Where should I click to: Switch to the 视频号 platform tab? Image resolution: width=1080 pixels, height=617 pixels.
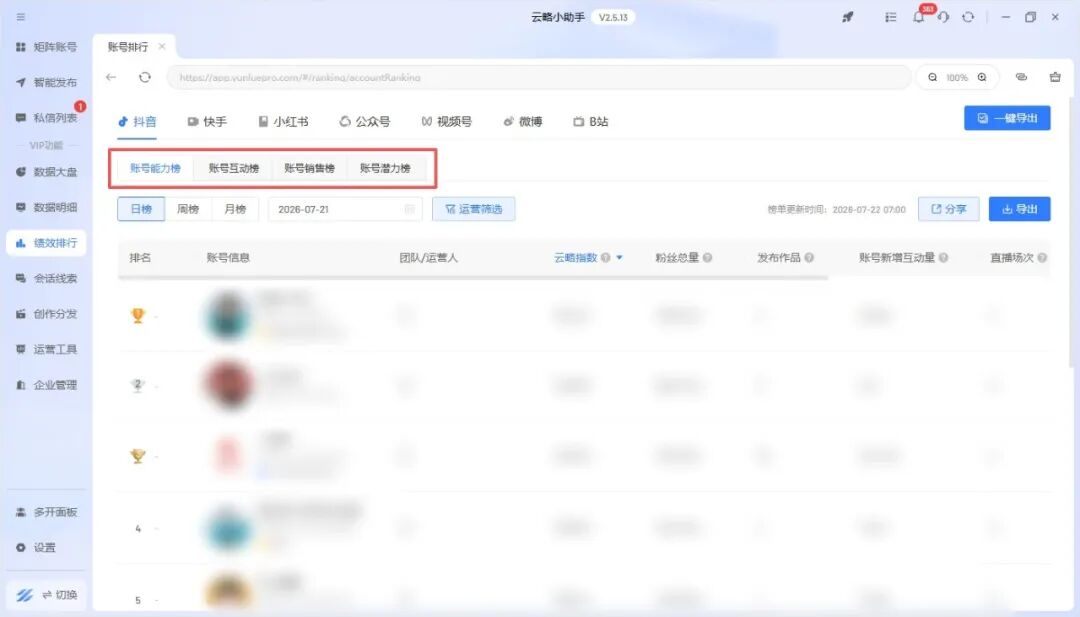tap(446, 122)
